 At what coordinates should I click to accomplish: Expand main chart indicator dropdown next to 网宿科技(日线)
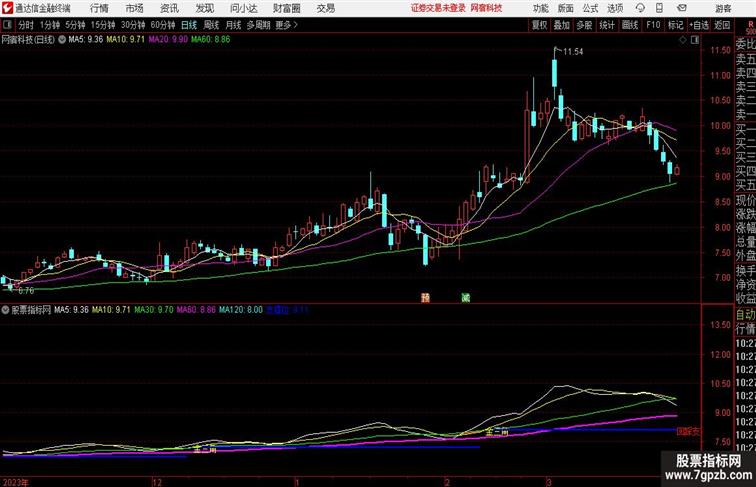tap(62, 40)
